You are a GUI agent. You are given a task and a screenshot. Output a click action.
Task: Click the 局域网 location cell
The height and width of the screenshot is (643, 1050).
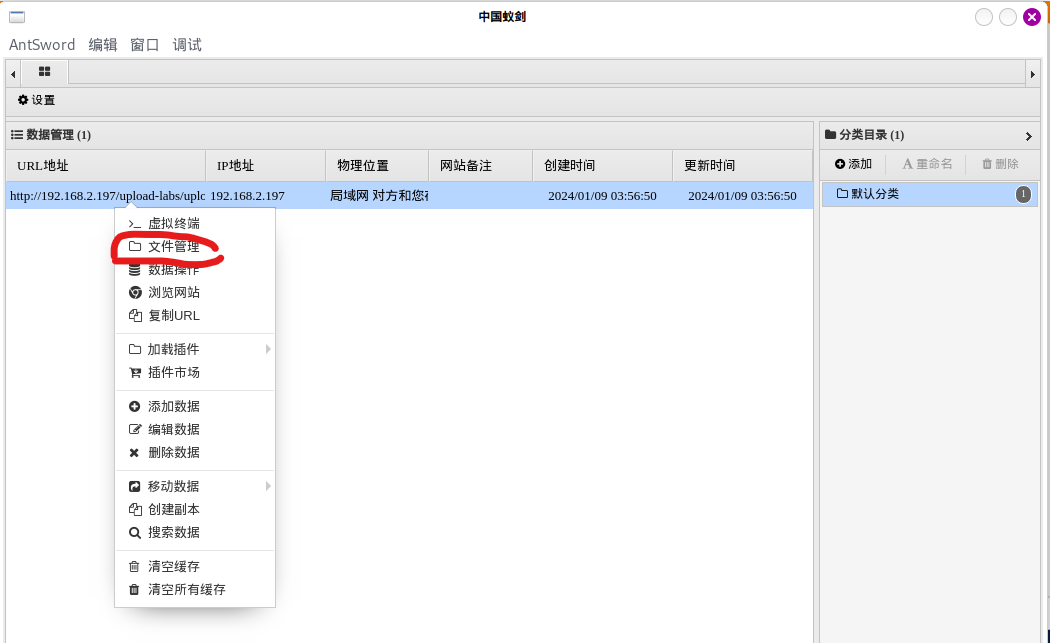coord(379,196)
